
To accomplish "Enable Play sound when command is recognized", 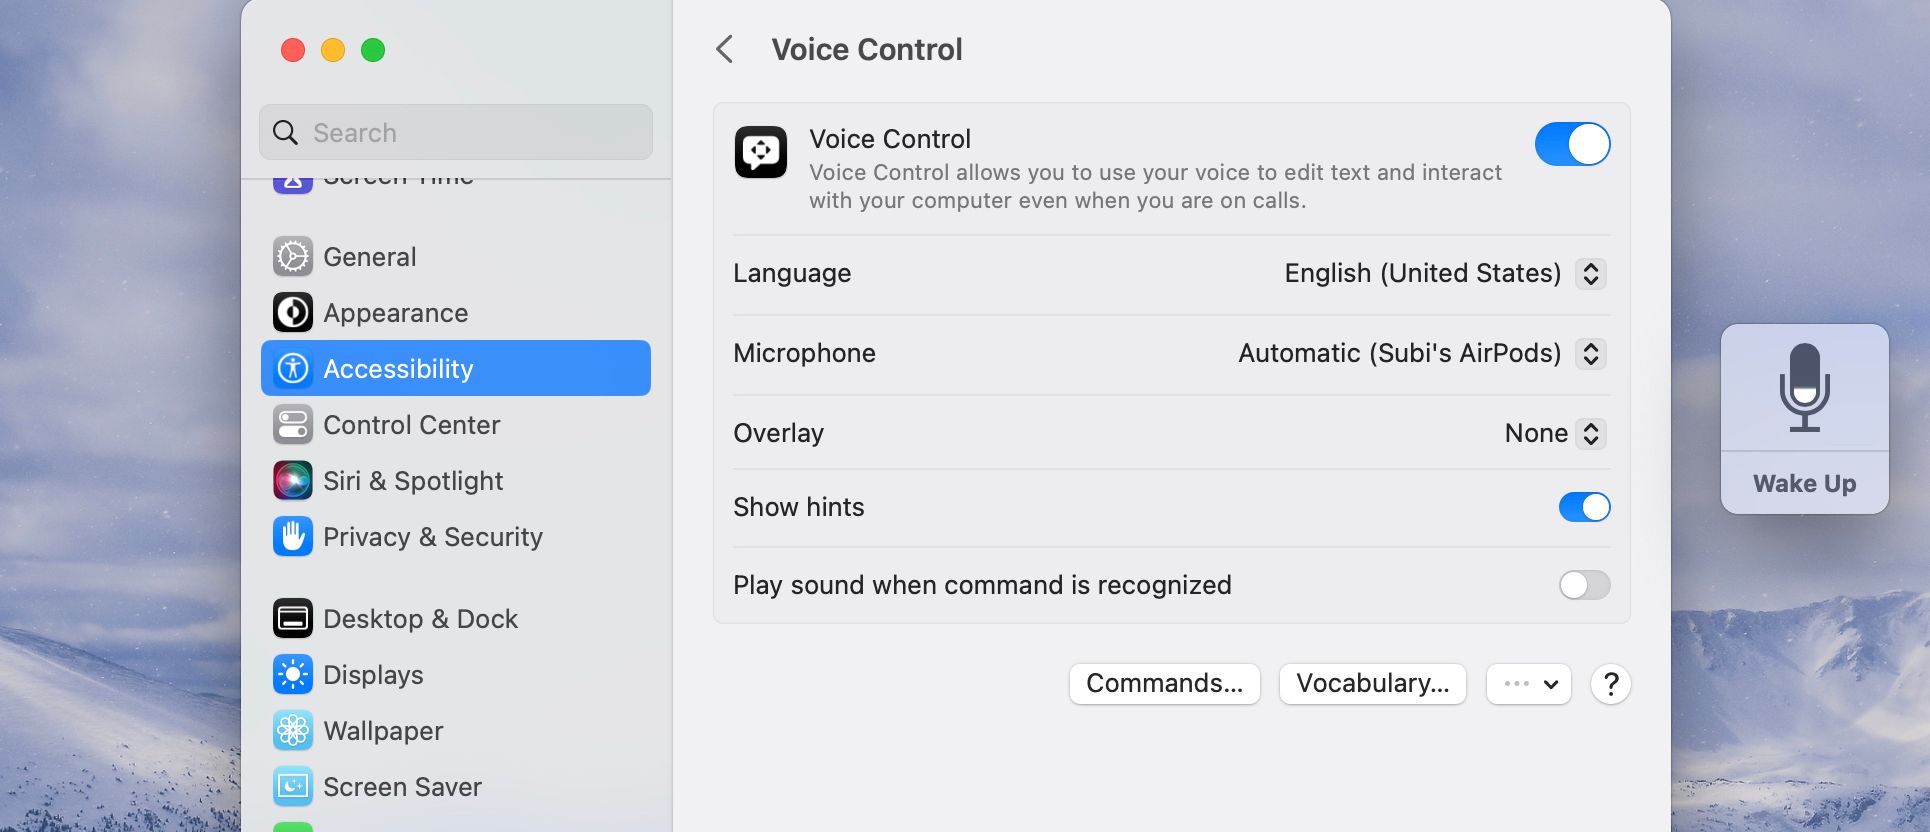I will point(1584,585).
